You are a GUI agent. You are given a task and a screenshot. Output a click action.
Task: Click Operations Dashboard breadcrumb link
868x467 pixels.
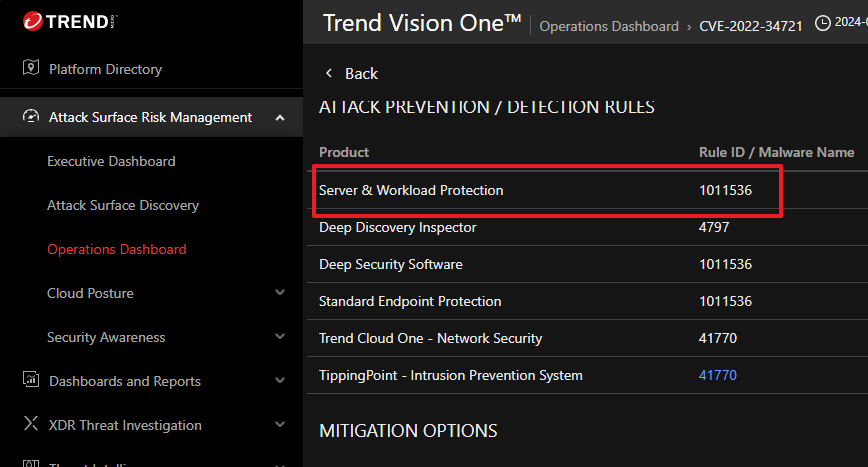point(608,26)
